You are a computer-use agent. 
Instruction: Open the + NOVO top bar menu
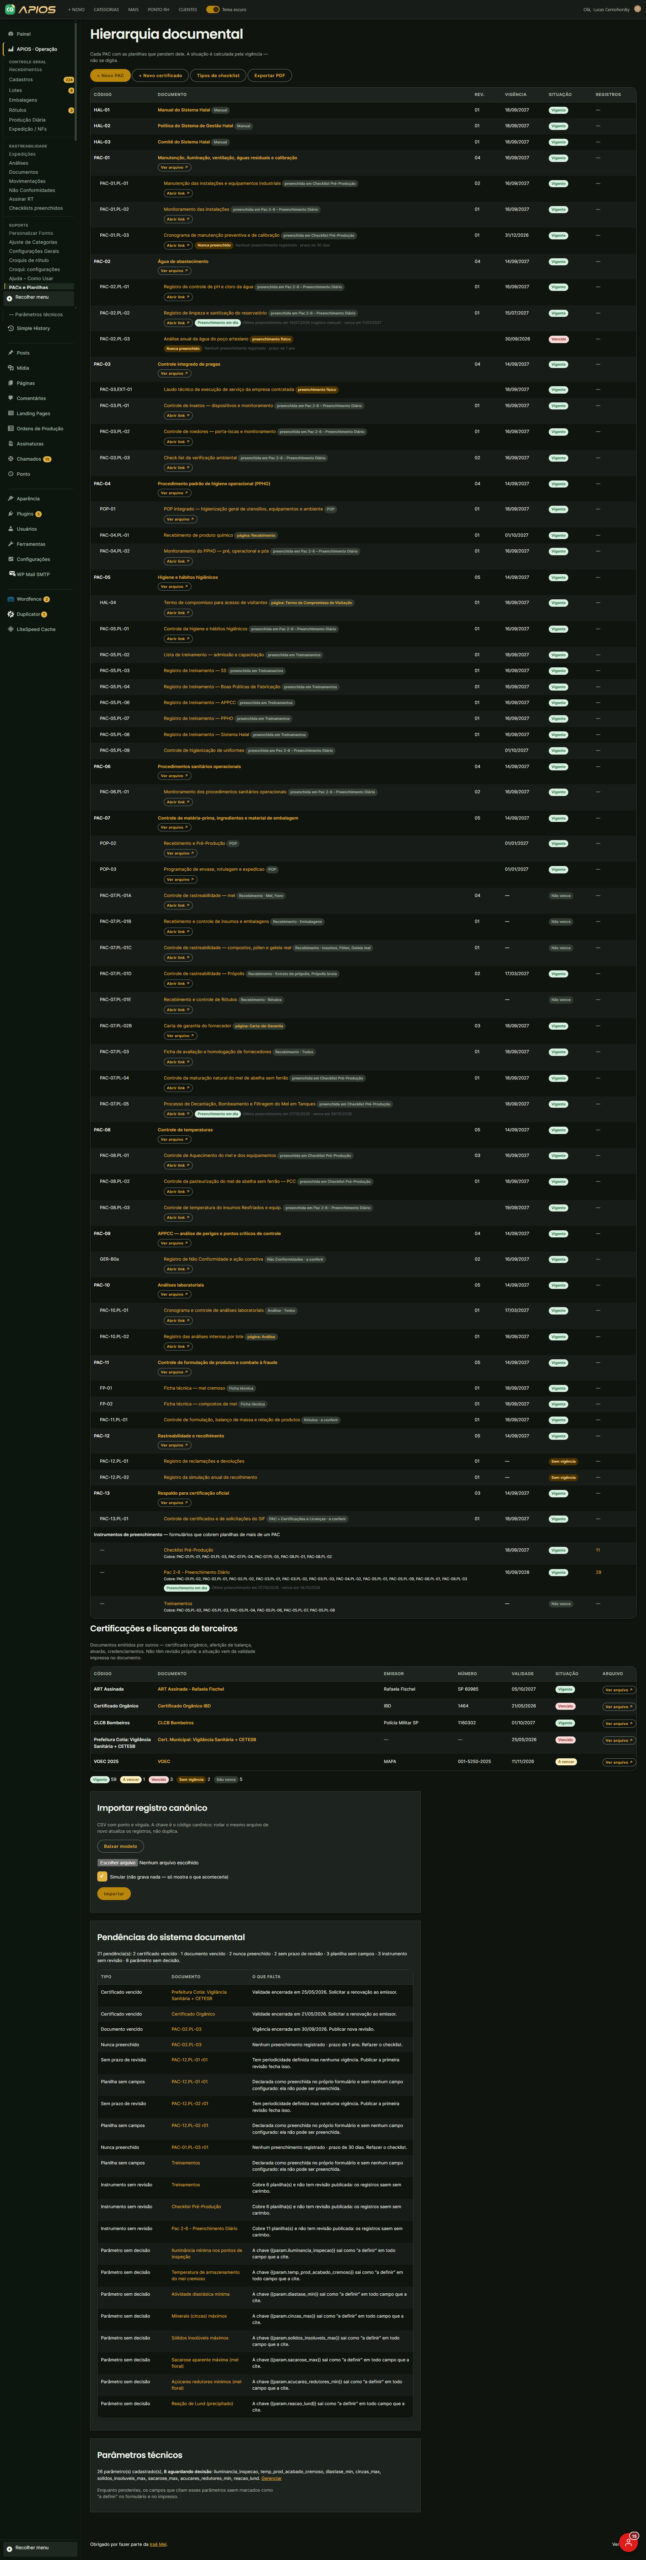[x=77, y=9]
